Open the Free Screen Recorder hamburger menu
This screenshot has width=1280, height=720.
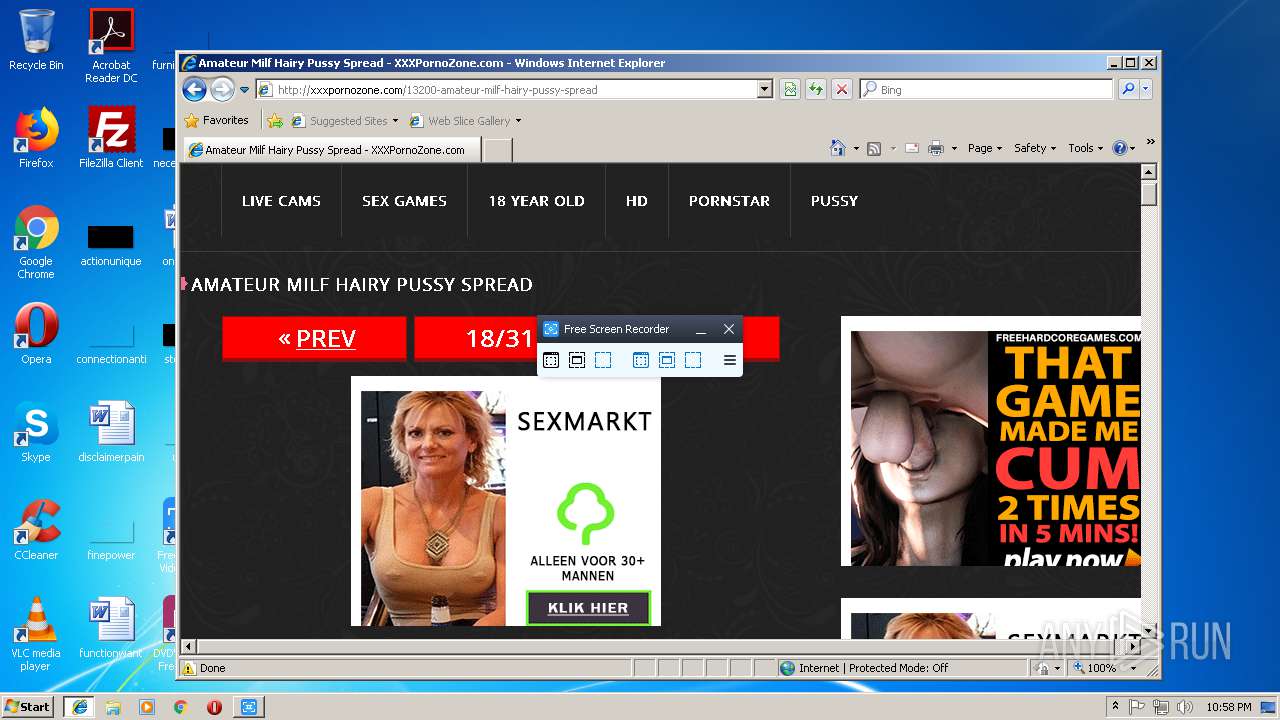[730, 360]
